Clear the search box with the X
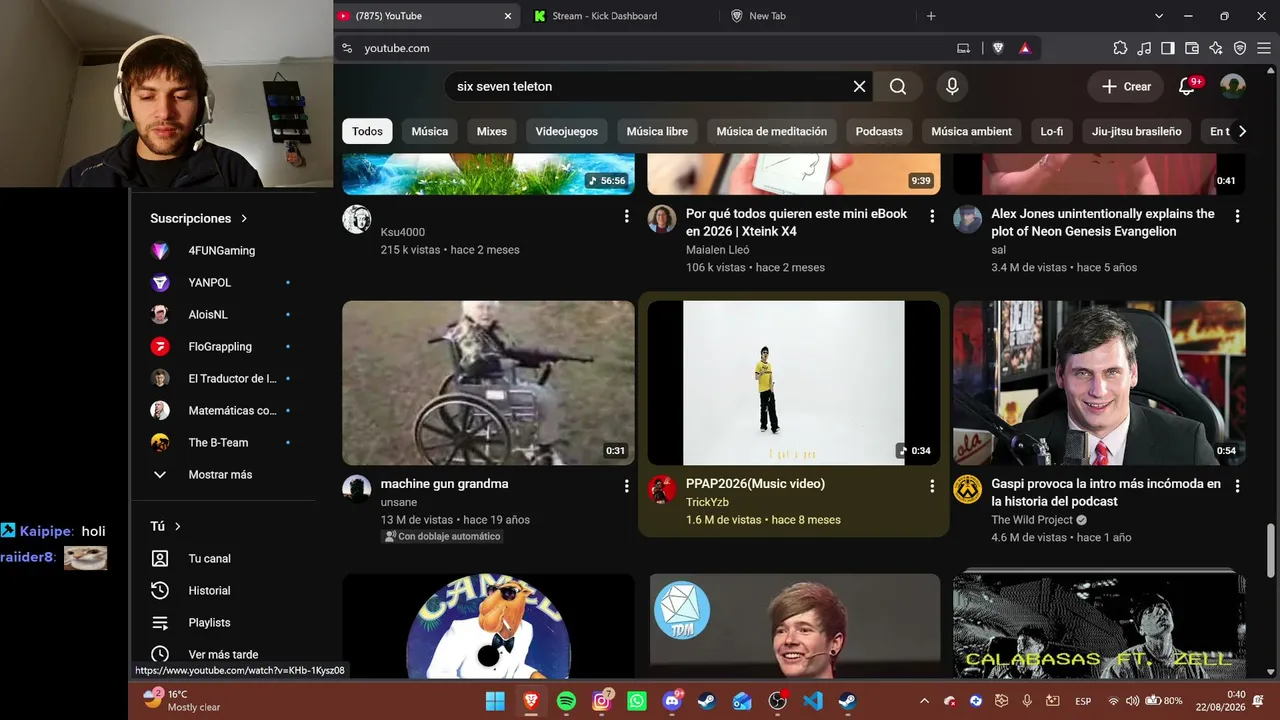The image size is (1280, 720). pos(859,86)
